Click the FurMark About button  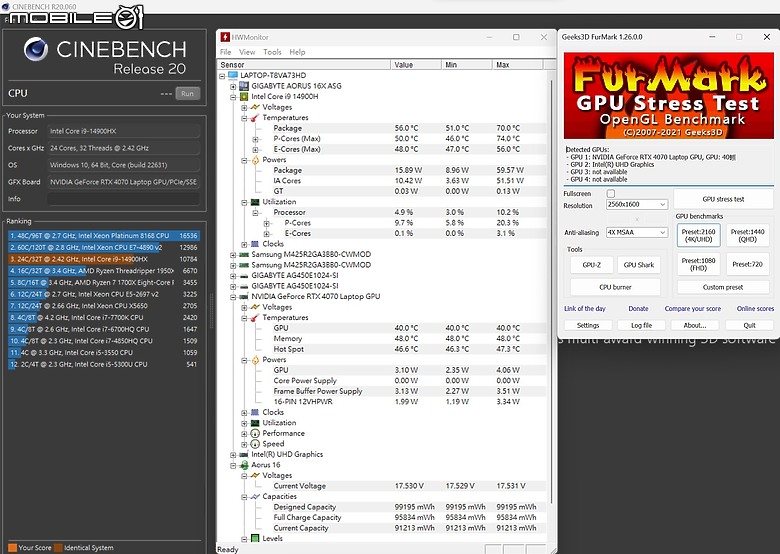(695, 325)
